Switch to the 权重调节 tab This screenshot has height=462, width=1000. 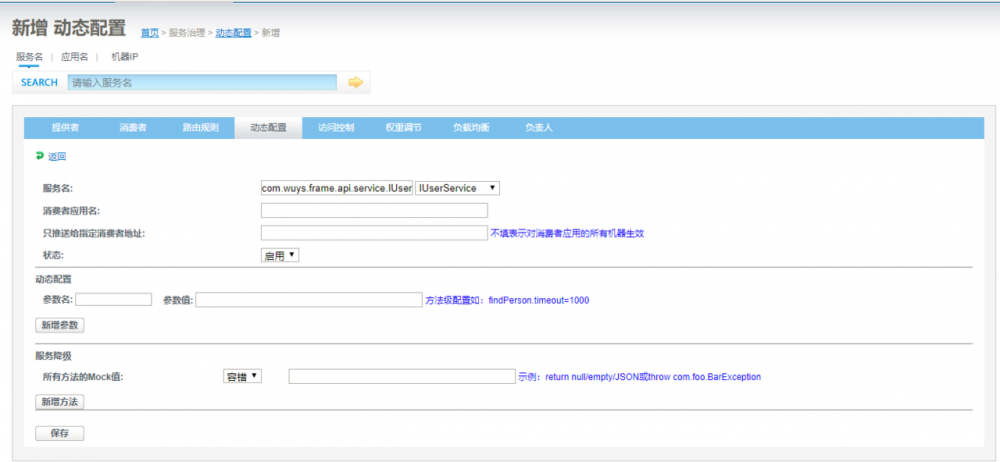click(x=403, y=128)
